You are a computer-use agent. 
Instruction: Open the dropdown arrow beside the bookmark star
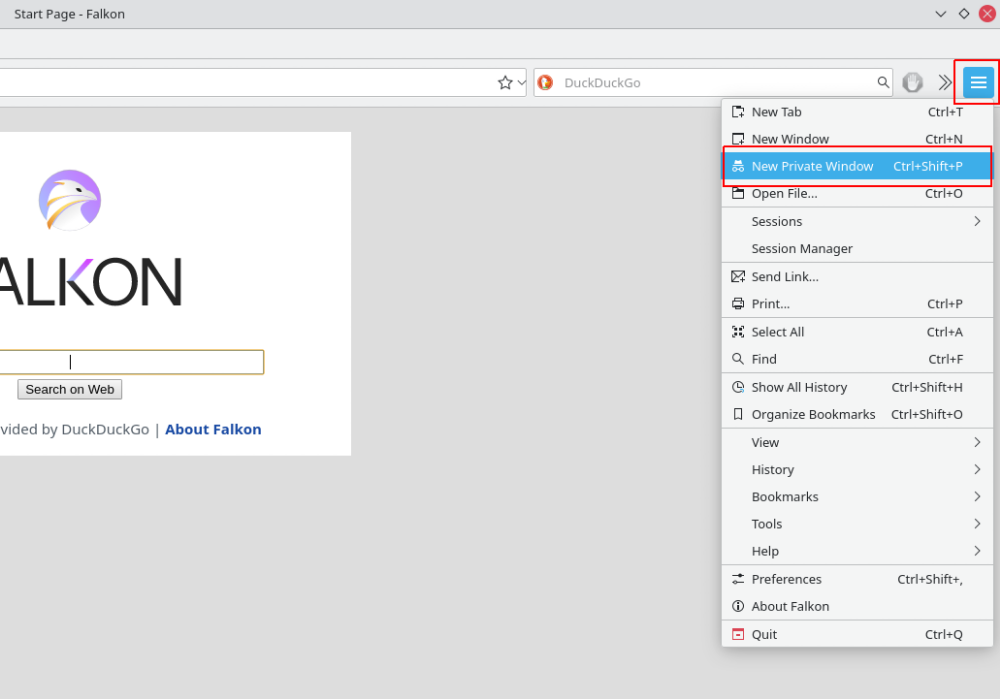click(521, 83)
